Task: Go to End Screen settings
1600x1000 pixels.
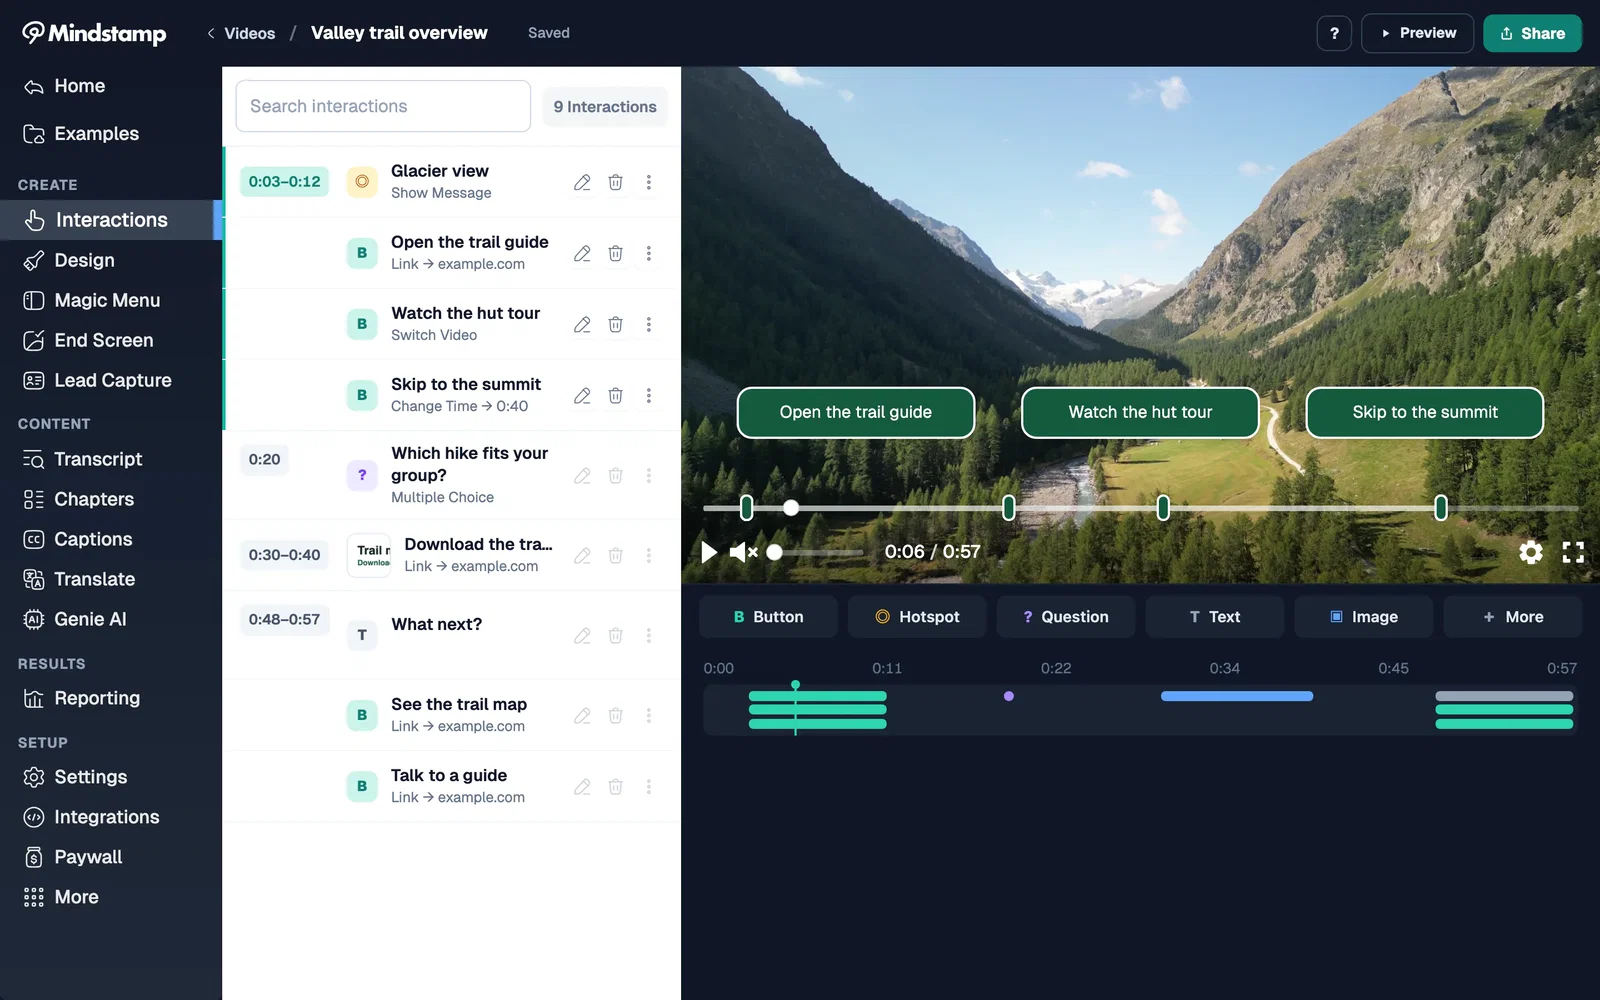Action: [110, 340]
